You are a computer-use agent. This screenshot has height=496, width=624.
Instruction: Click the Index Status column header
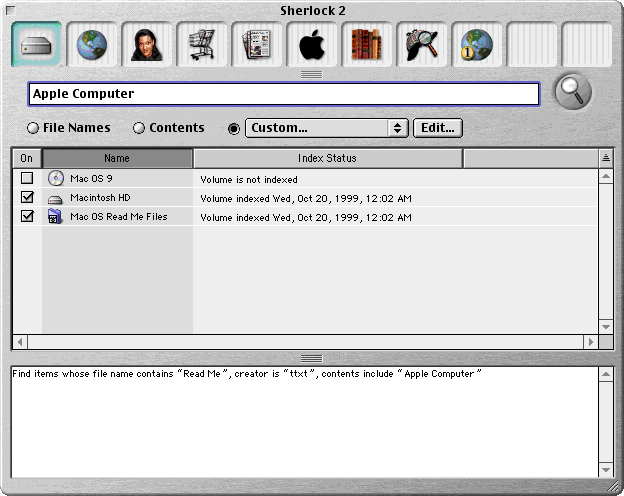coord(328,158)
